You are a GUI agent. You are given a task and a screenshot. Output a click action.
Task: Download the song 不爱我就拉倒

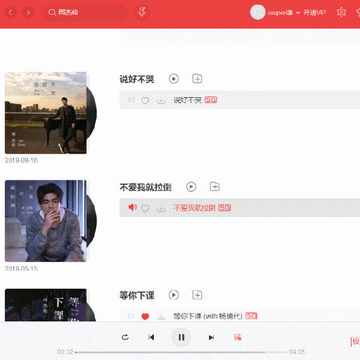point(161,208)
